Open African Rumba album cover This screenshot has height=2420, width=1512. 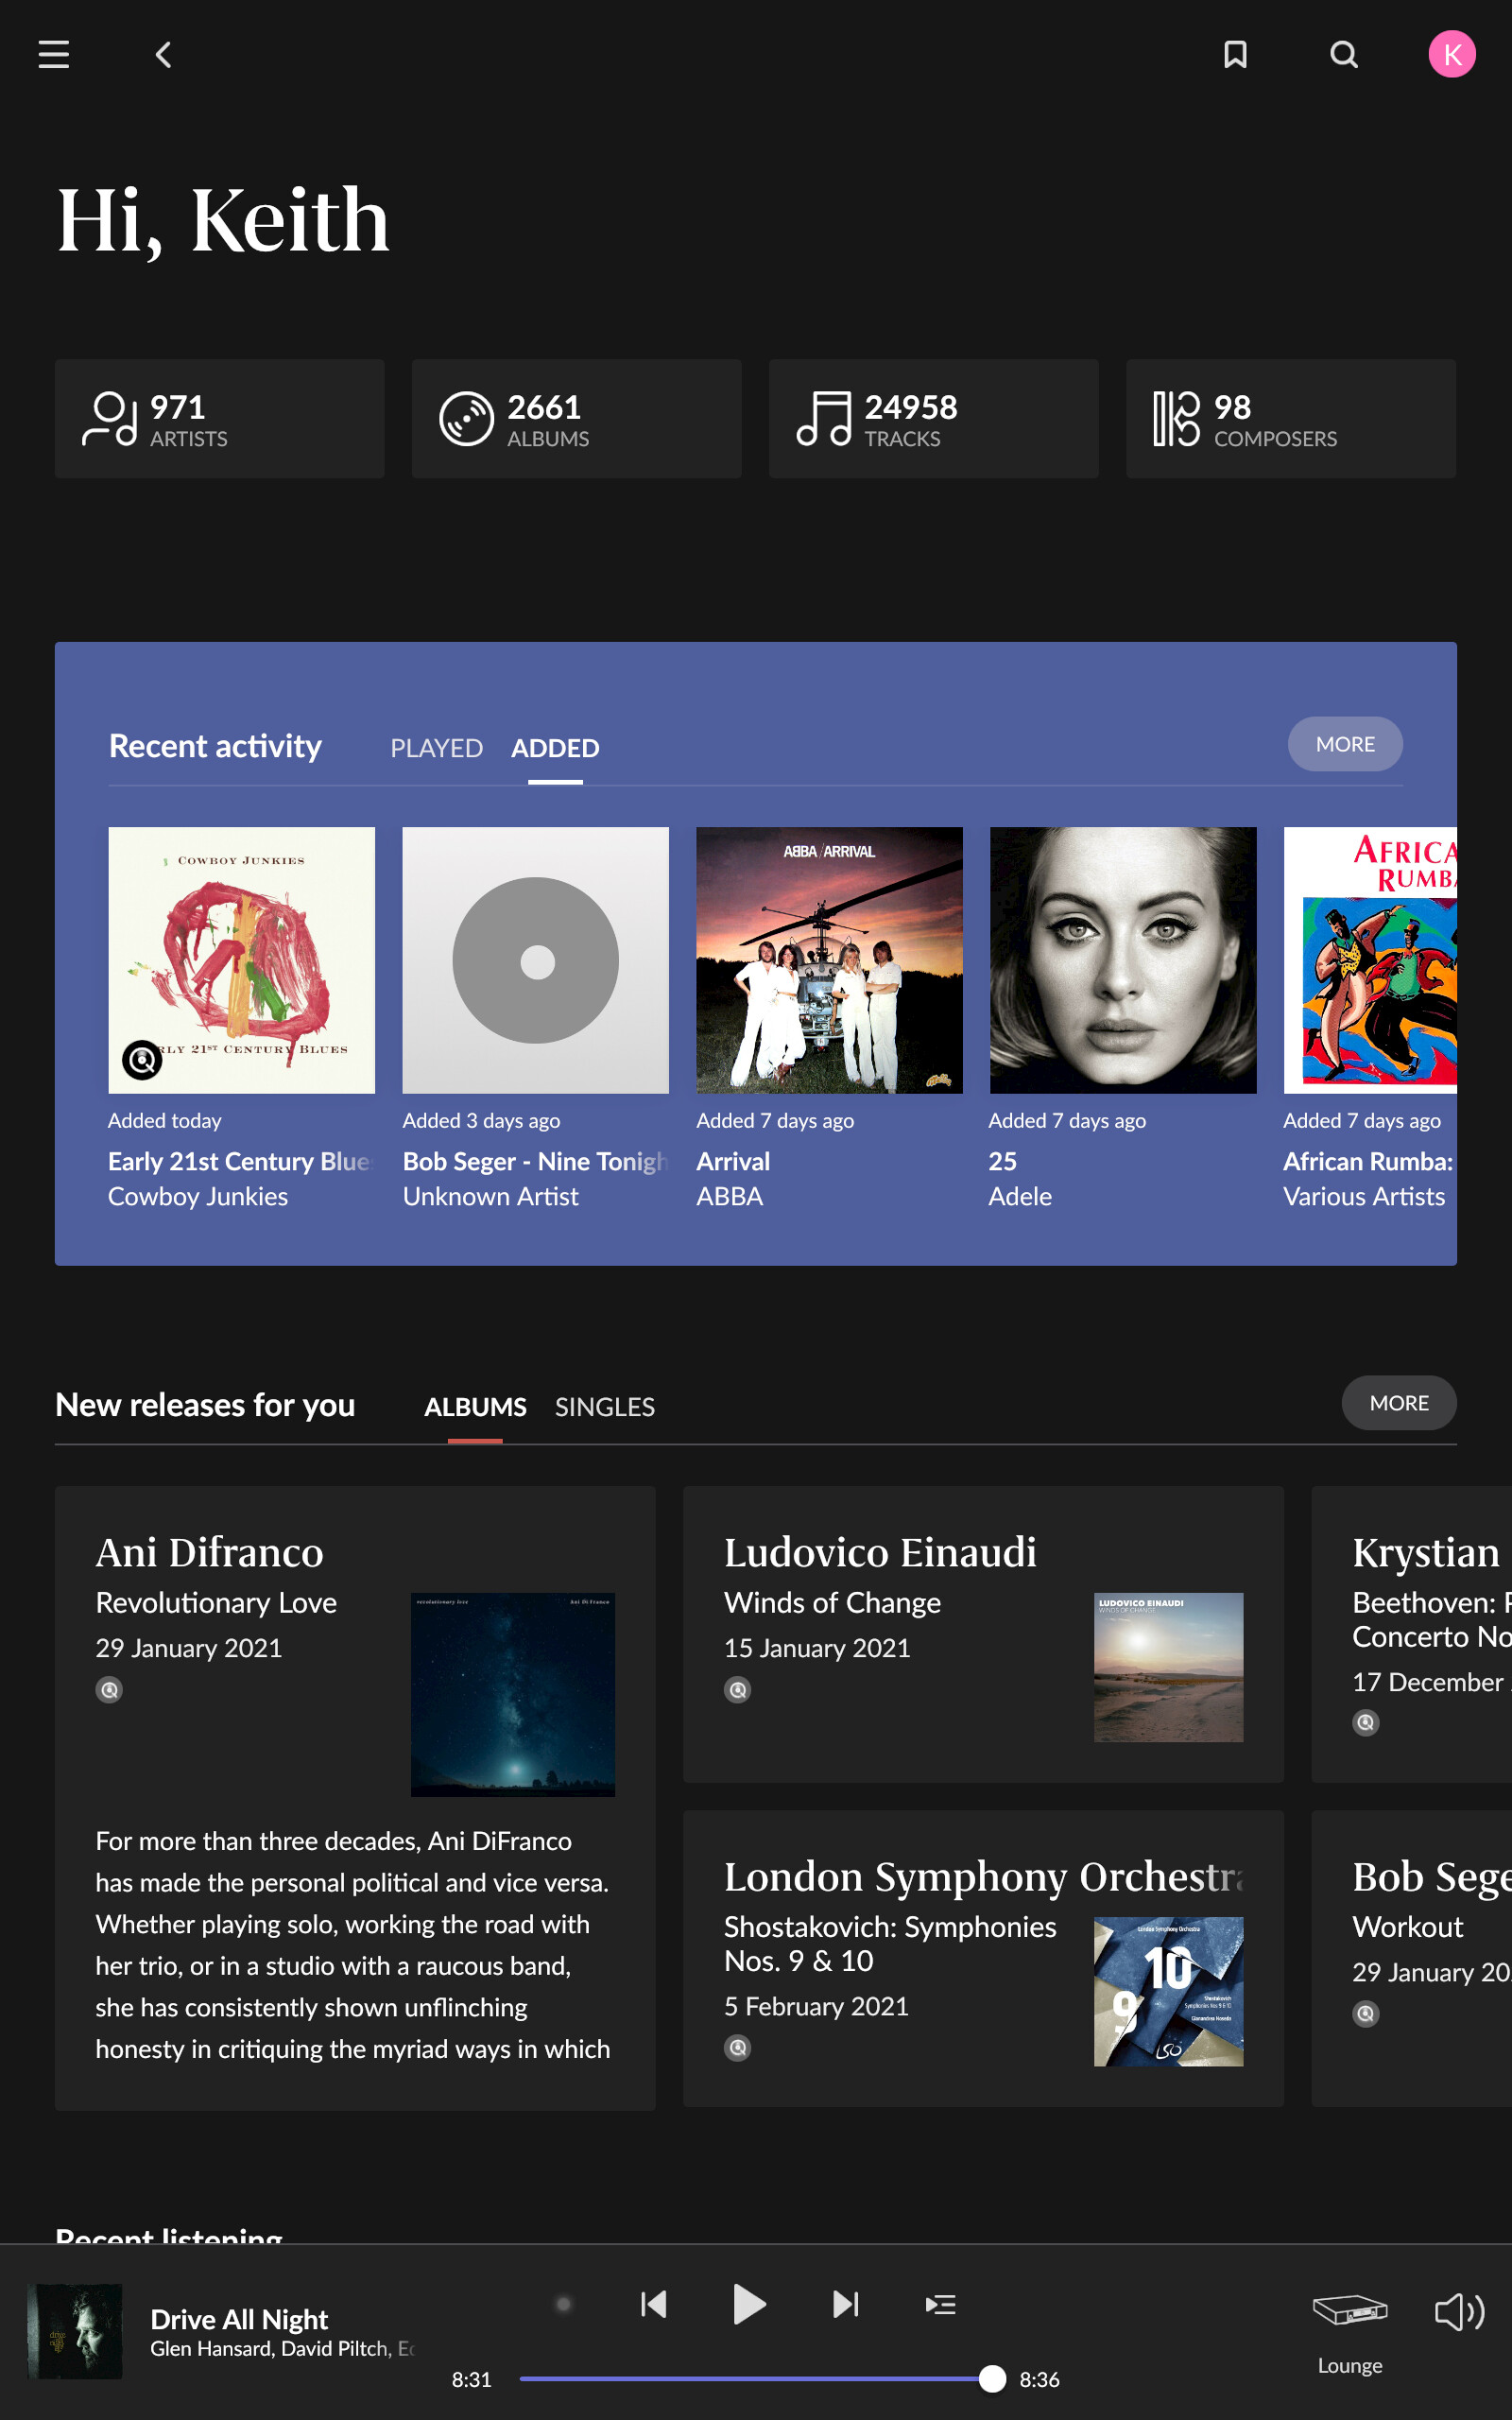[1370, 960]
